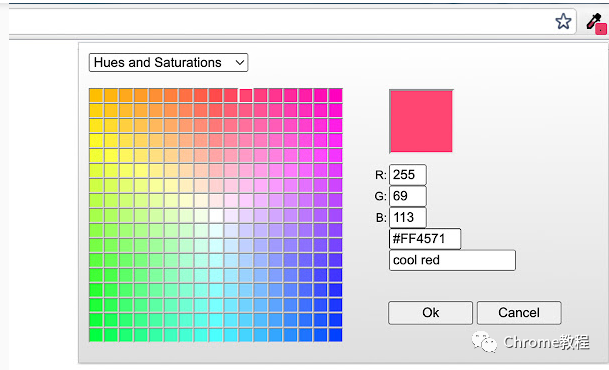Click the Ok button
The height and width of the screenshot is (370, 609).
[430, 313]
